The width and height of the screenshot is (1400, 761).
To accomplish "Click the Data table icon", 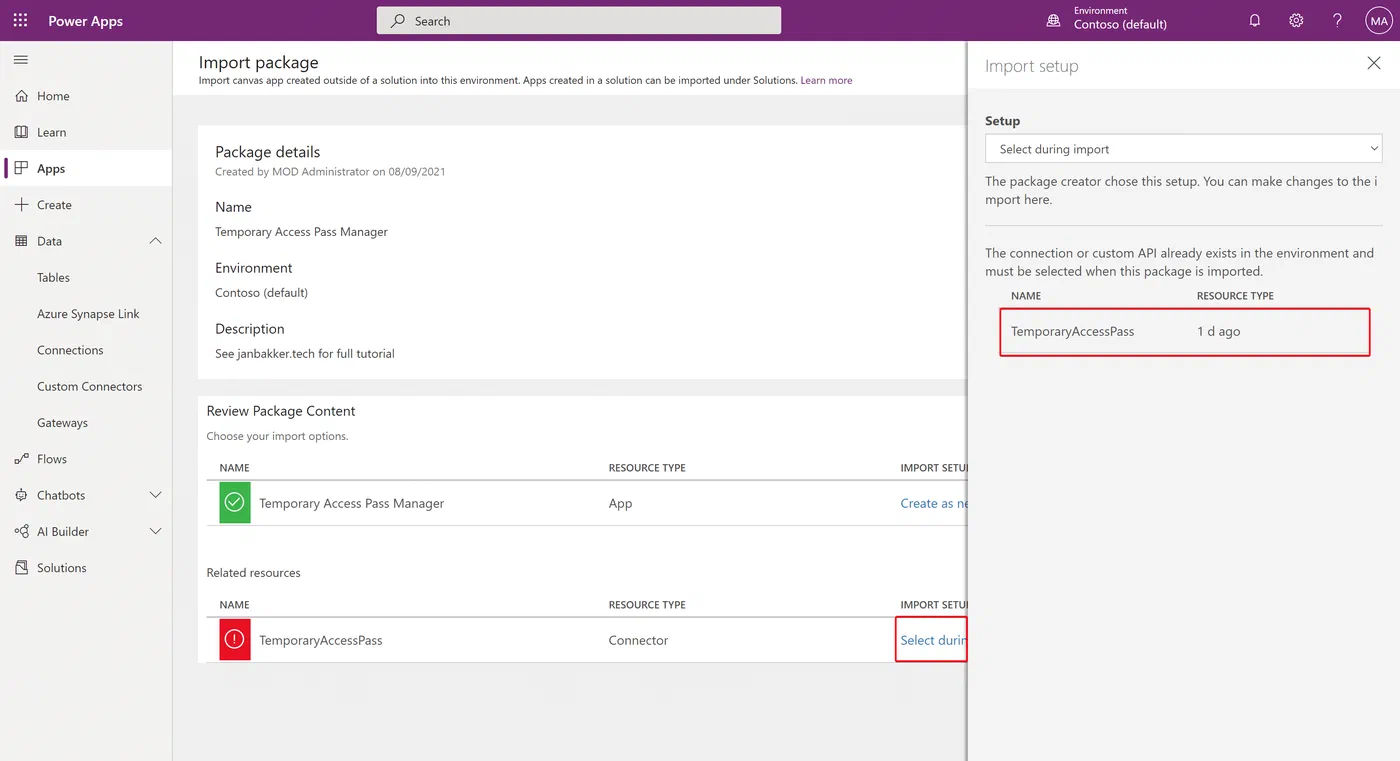I will [x=21, y=241].
